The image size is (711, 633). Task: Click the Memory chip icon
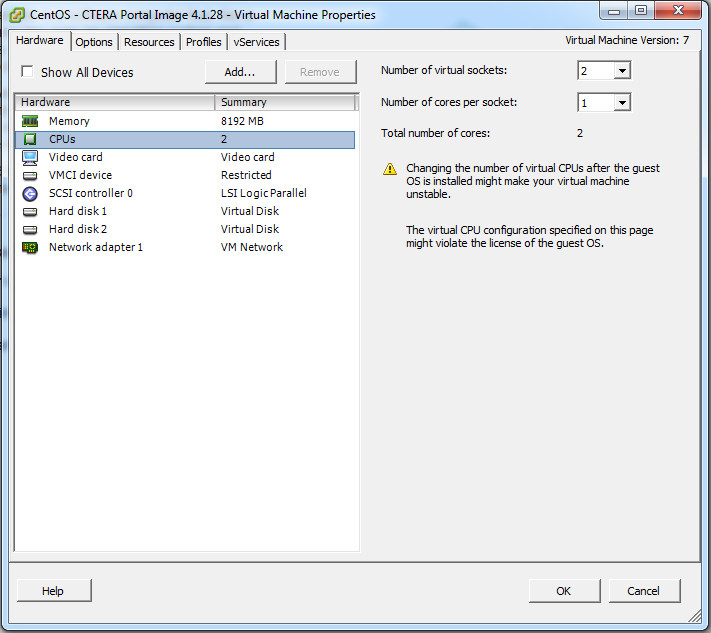[30, 121]
